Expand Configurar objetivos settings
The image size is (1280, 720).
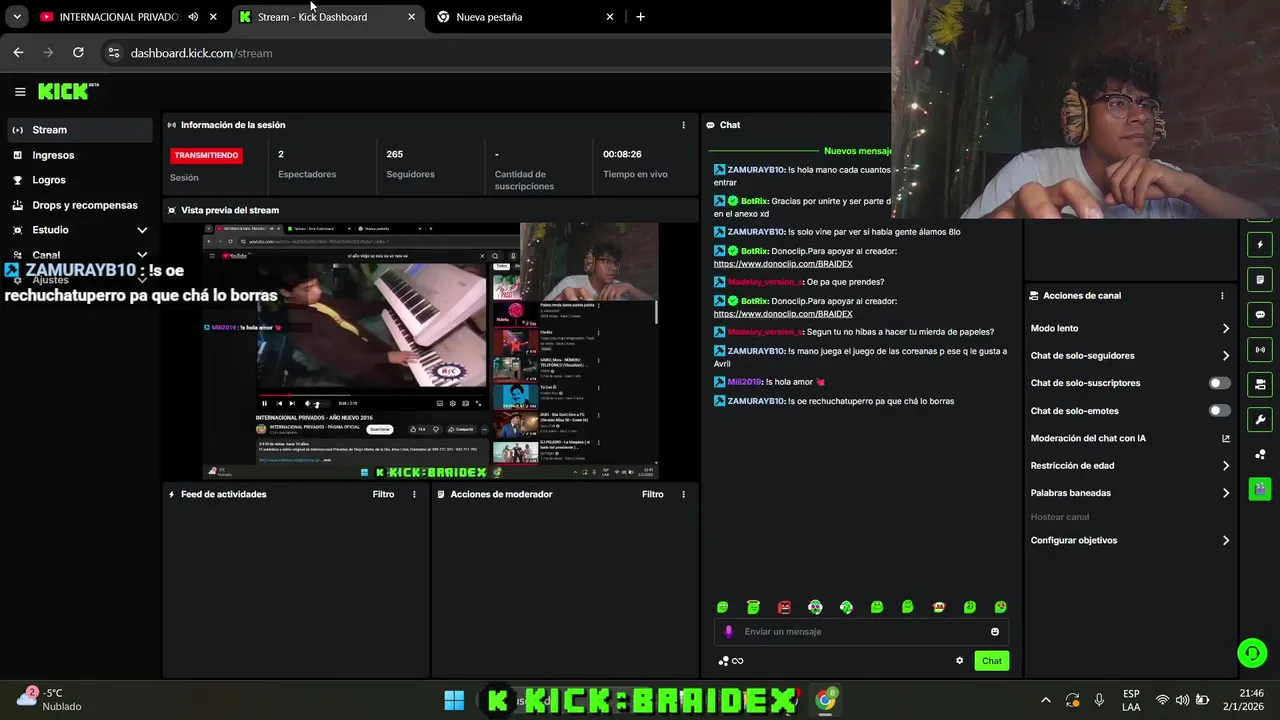click(1226, 540)
